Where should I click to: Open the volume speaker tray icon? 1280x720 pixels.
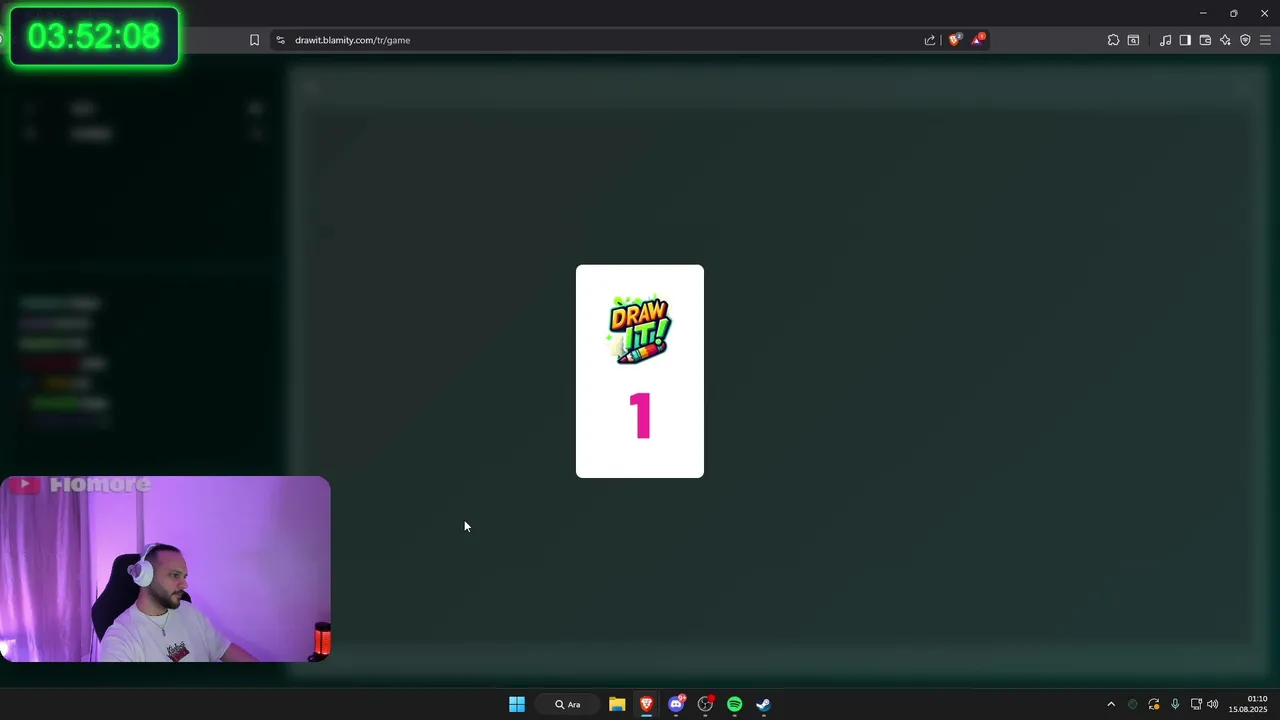point(1213,704)
